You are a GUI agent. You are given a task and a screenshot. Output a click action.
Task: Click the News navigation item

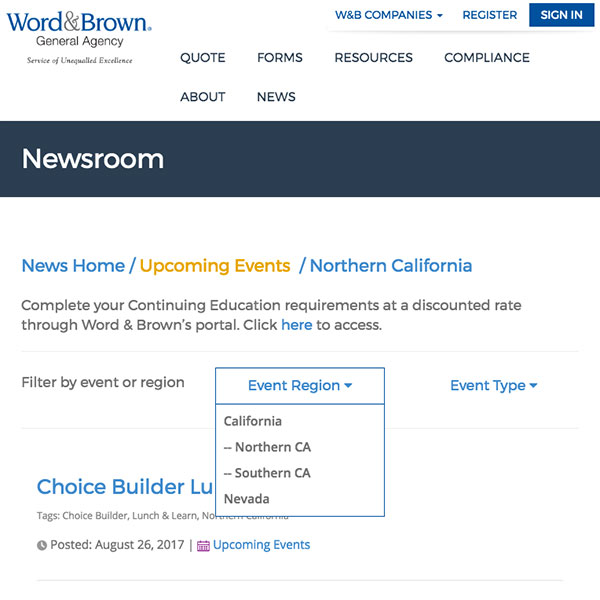point(276,97)
